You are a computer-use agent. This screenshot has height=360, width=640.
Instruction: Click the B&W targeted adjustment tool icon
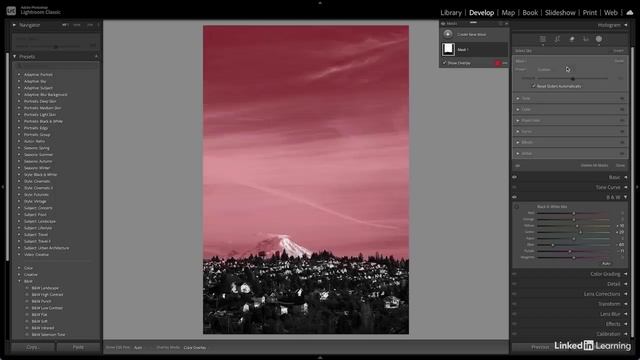coord(517,207)
